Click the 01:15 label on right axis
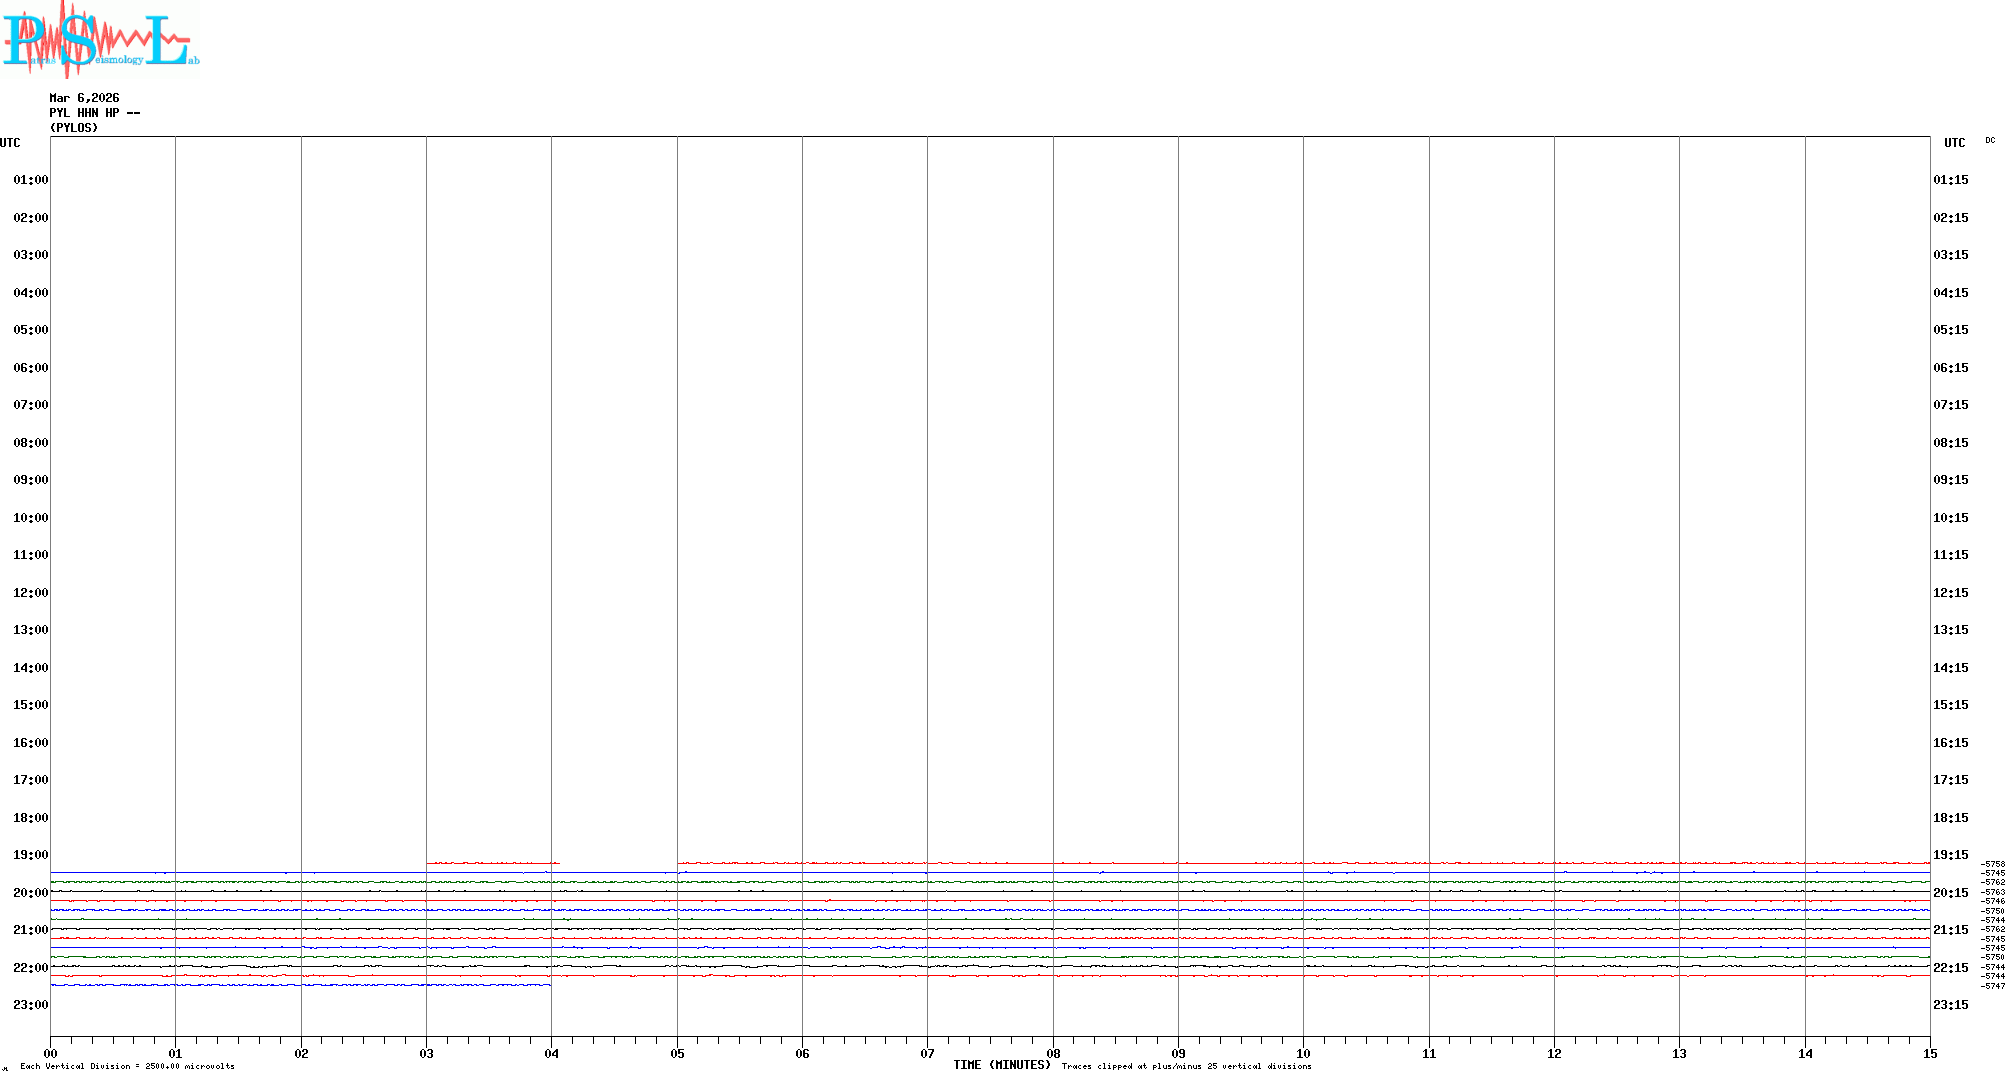 (x=1950, y=180)
